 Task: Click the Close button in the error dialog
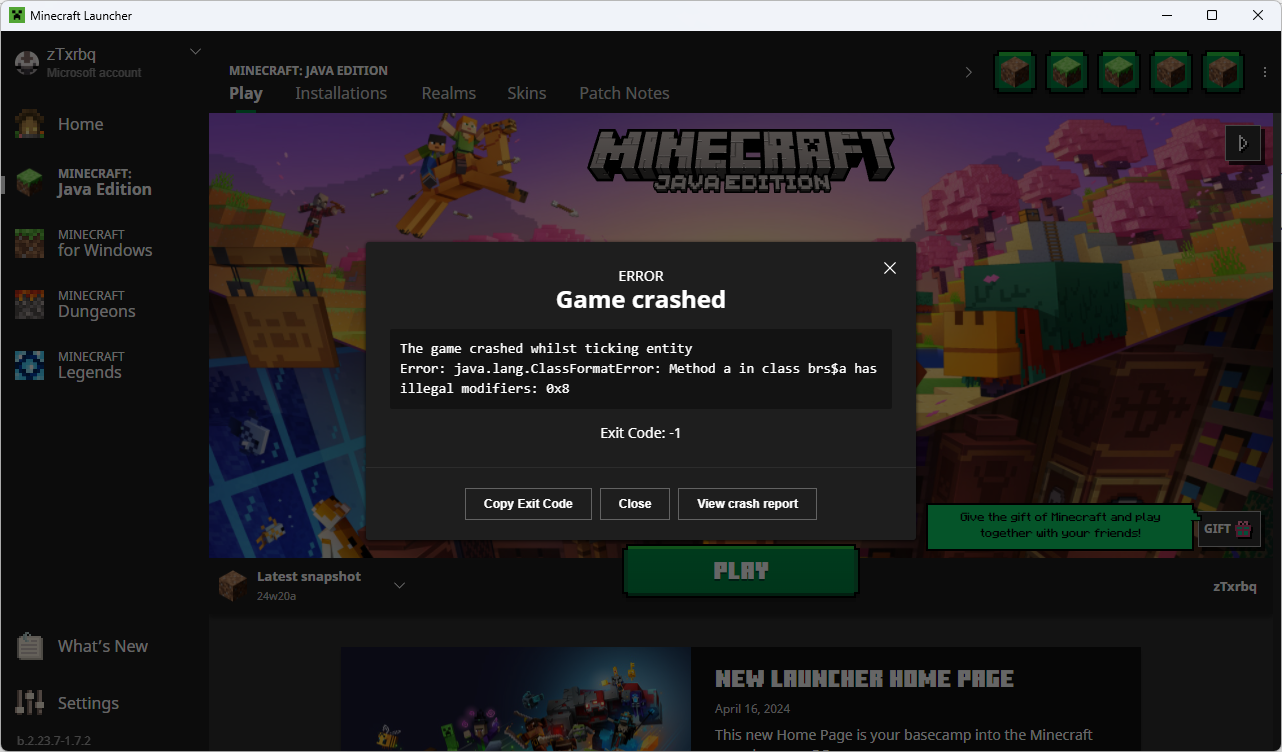click(635, 504)
